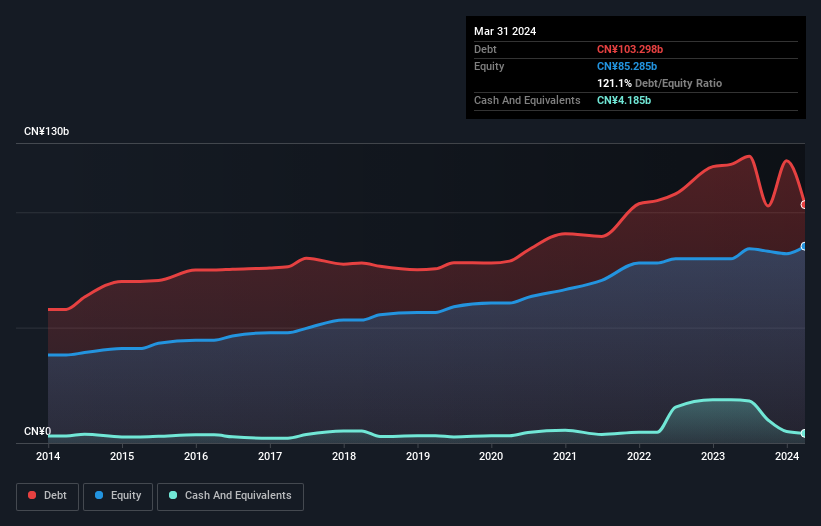This screenshot has width=821, height=526.
Task: Click the teal Cash legend dot
Action: [x=173, y=495]
